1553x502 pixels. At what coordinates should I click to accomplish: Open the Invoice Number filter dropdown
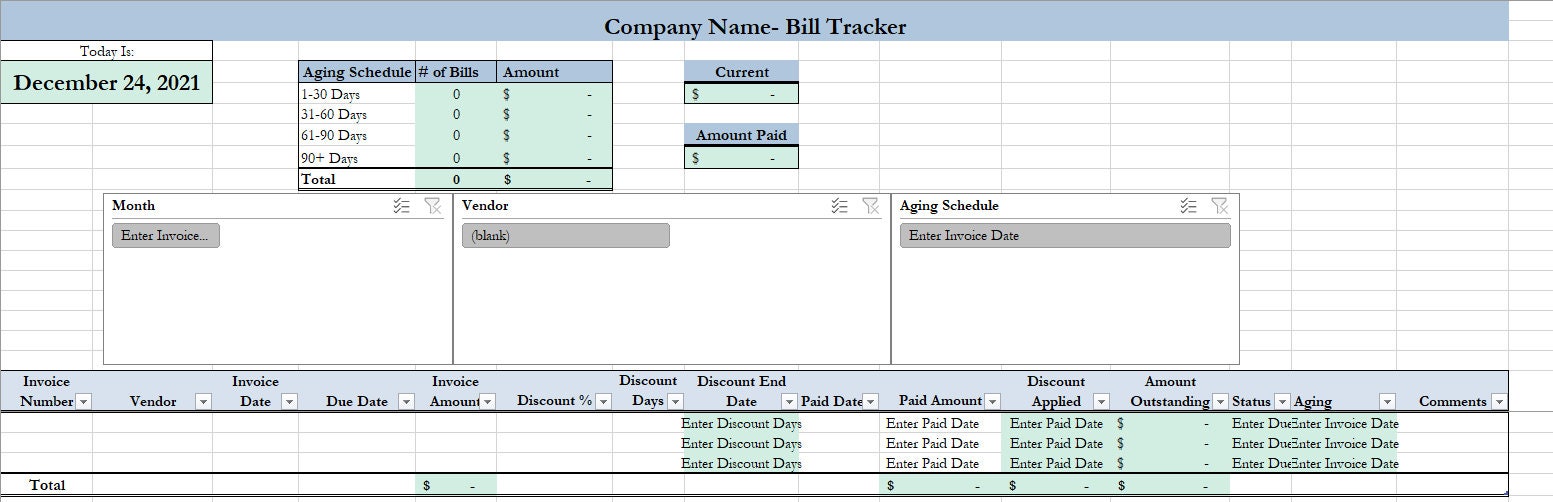point(83,402)
